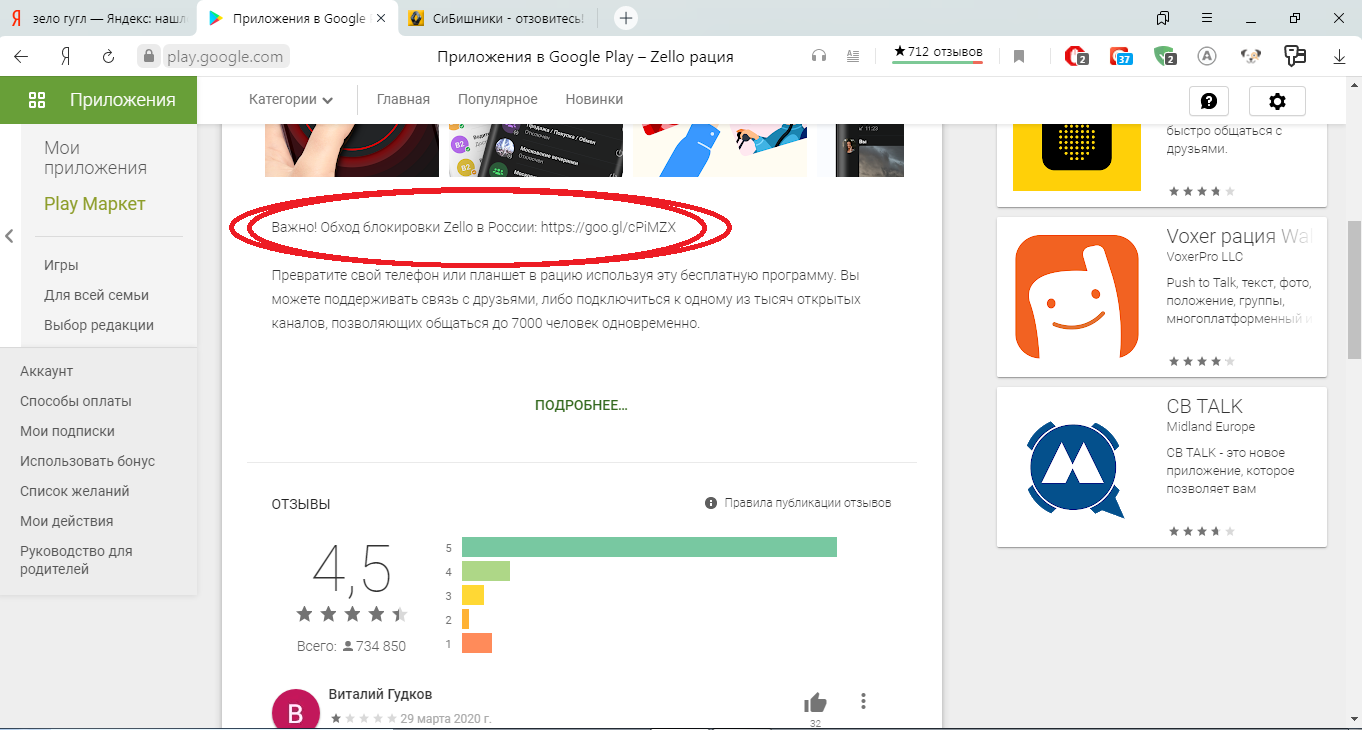
Task: Open VoxerPro LLC developer link
Action: click(1205, 257)
